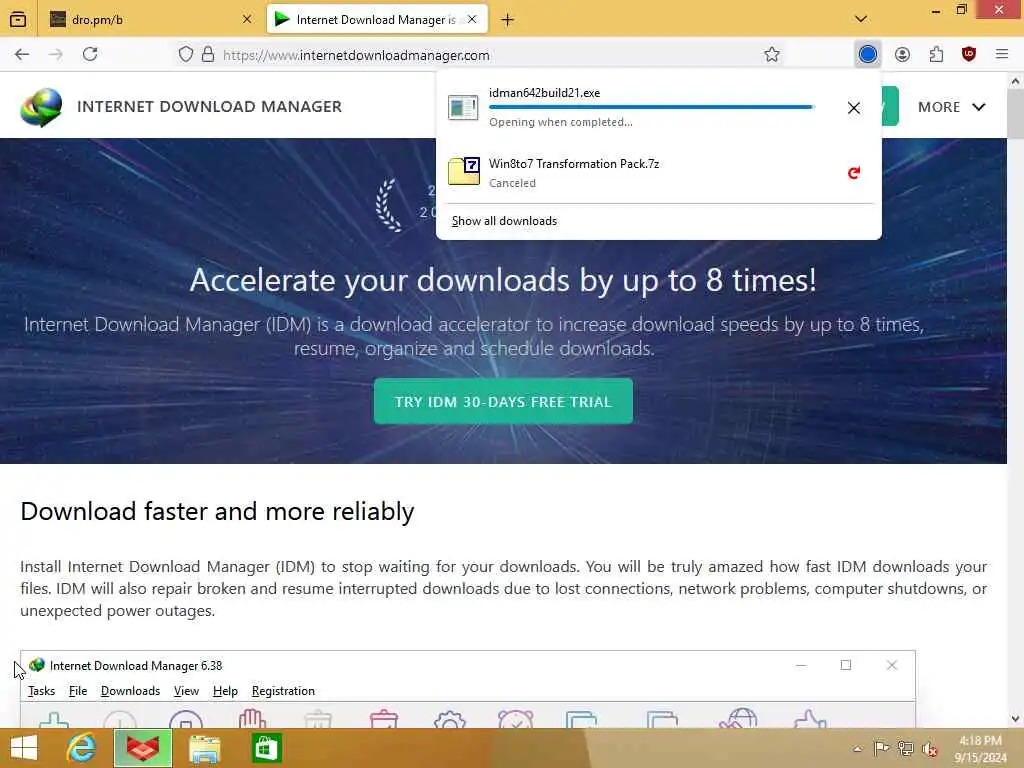Click the red browser icon on the taskbar

[143, 748]
